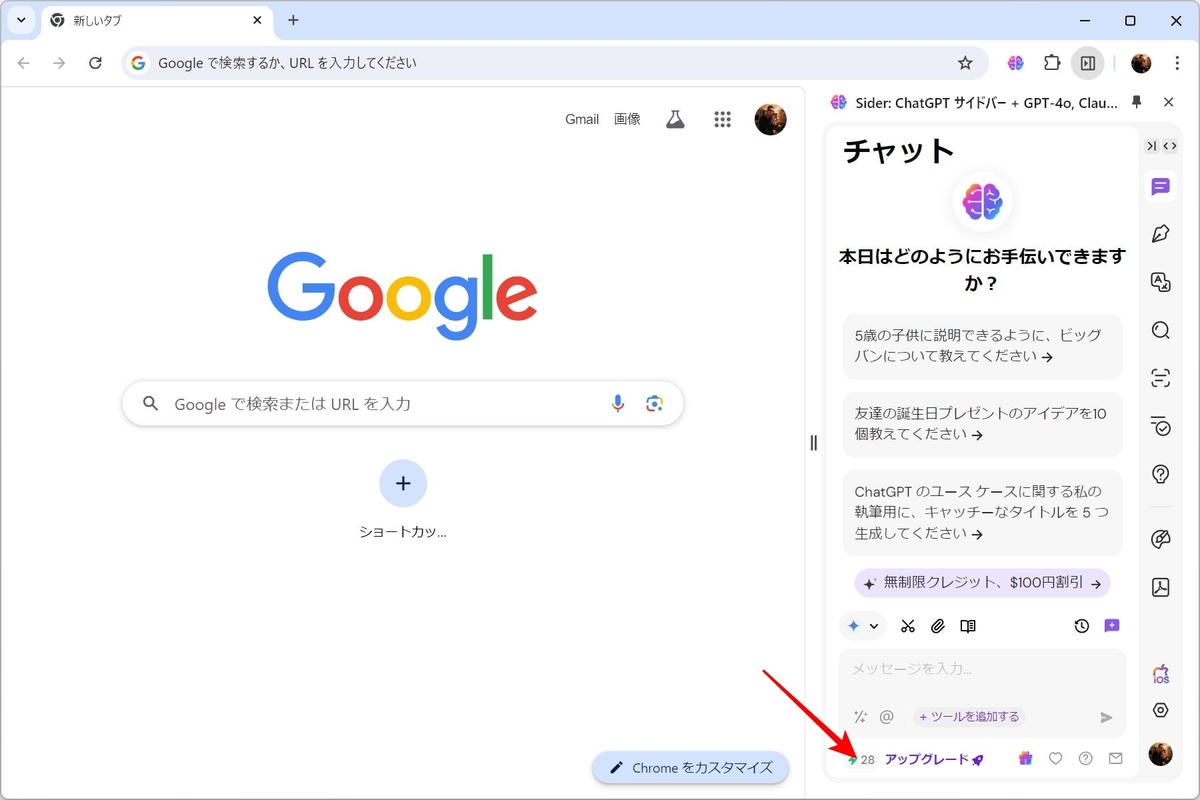Attach a file with paperclip icon

(938, 626)
